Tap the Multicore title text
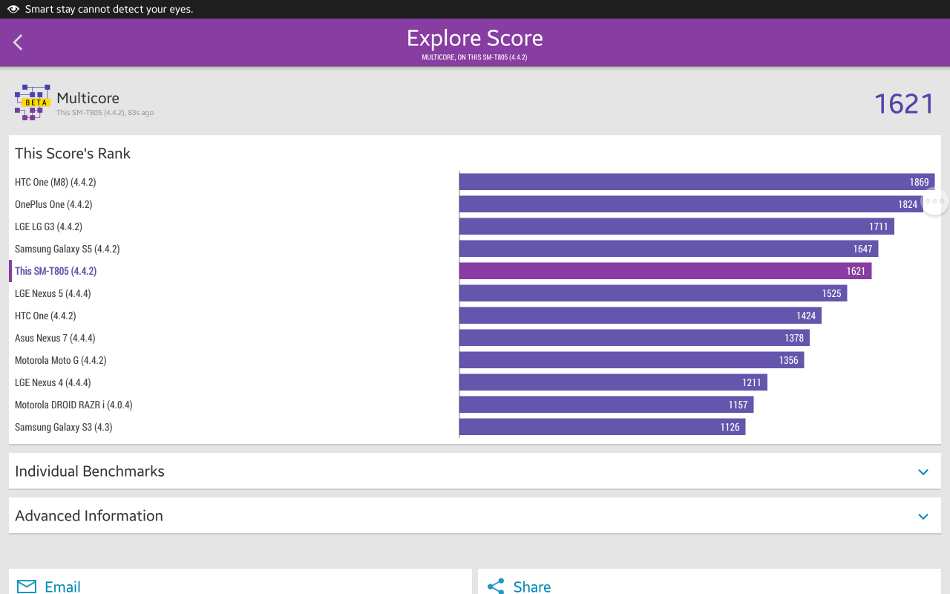950x594 pixels. pyautogui.click(x=88, y=98)
